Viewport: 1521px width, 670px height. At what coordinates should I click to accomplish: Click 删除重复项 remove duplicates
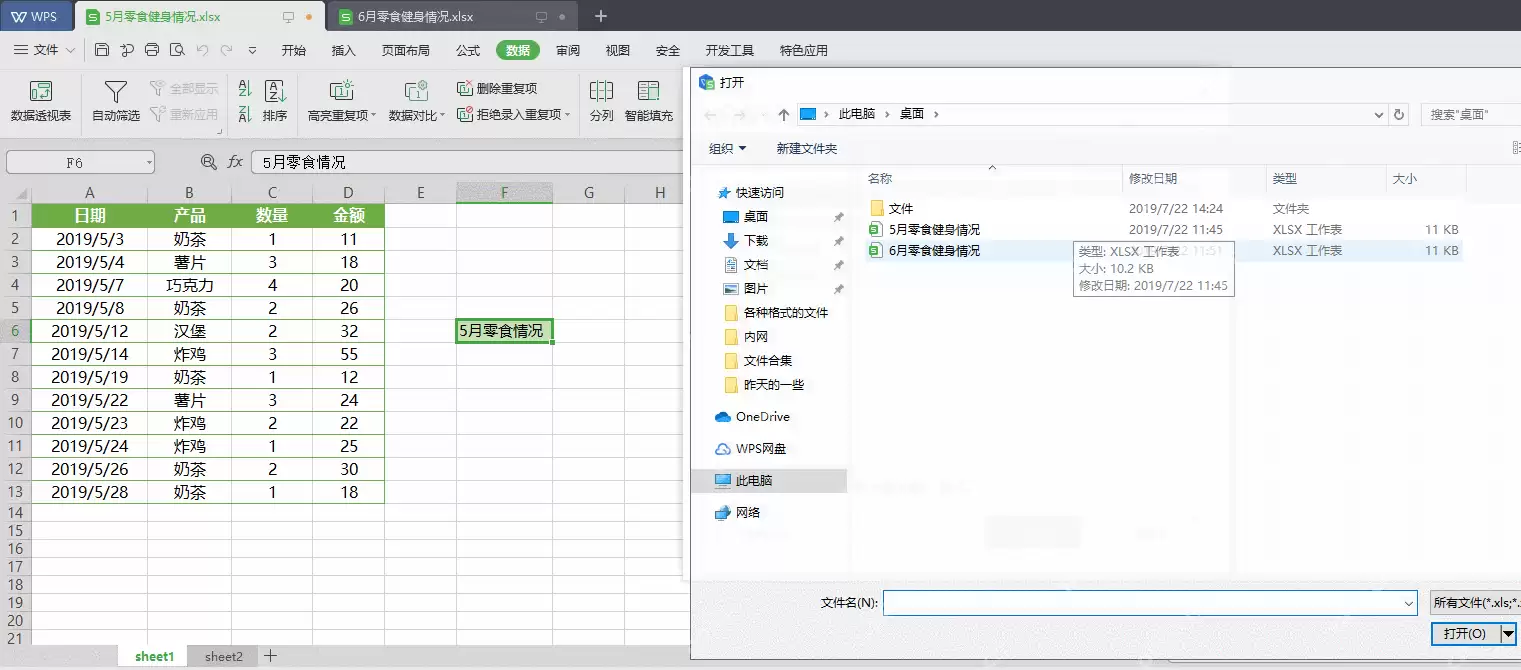click(x=498, y=88)
